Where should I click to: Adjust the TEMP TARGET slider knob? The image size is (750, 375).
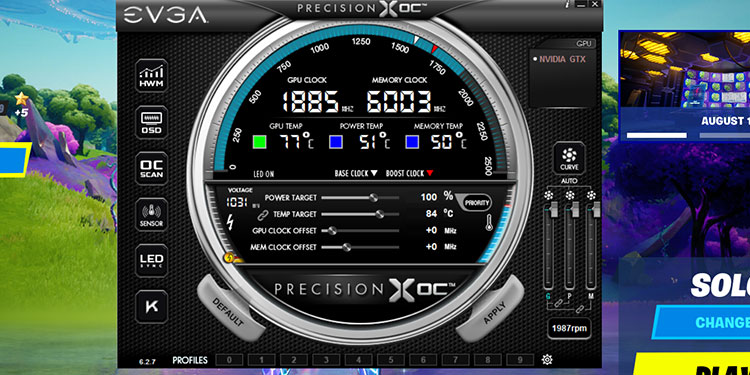tap(380, 214)
